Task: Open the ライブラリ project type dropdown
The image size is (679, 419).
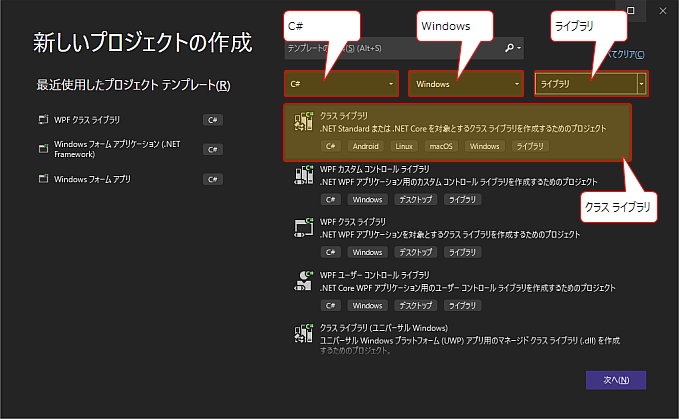Action: pos(591,84)
